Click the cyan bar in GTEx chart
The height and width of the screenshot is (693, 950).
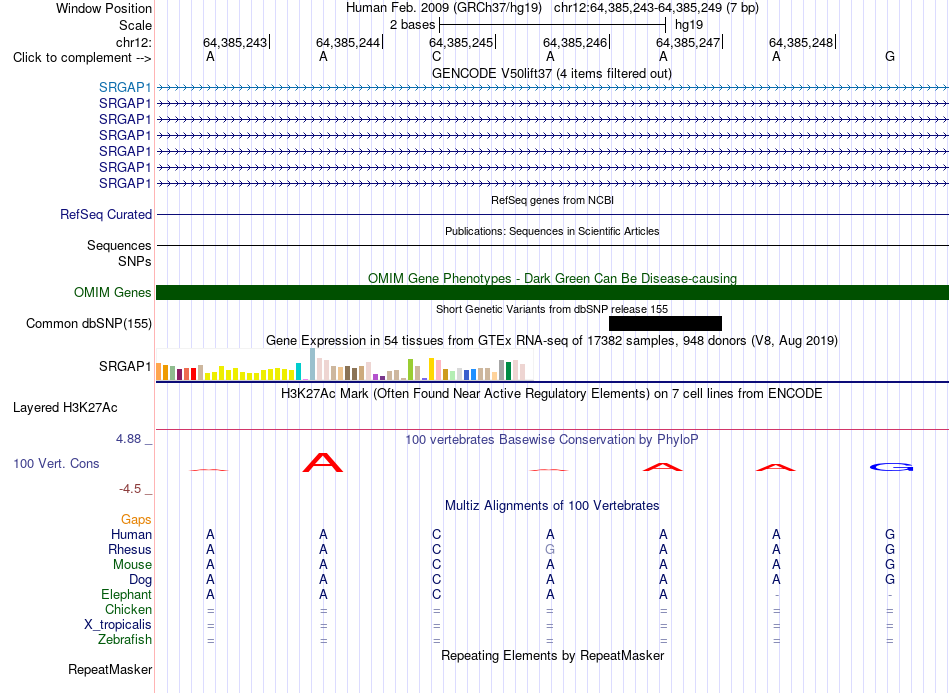299,371
